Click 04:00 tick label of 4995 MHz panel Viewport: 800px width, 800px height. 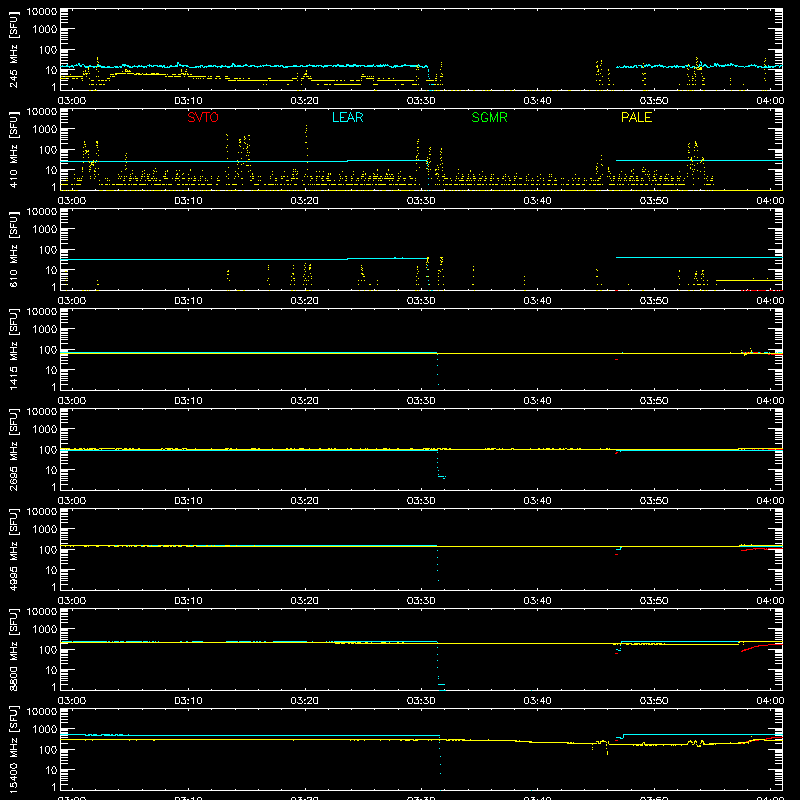[x=770, y=601]
